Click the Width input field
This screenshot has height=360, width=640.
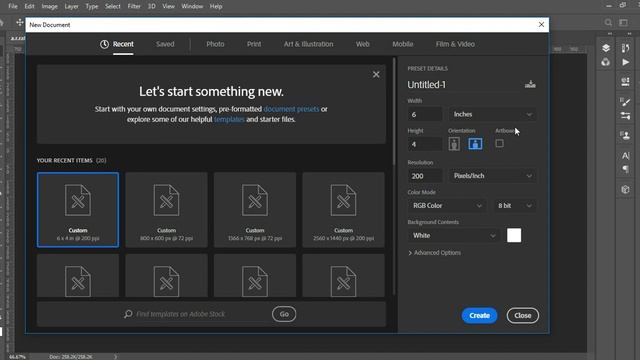(424, 114)
